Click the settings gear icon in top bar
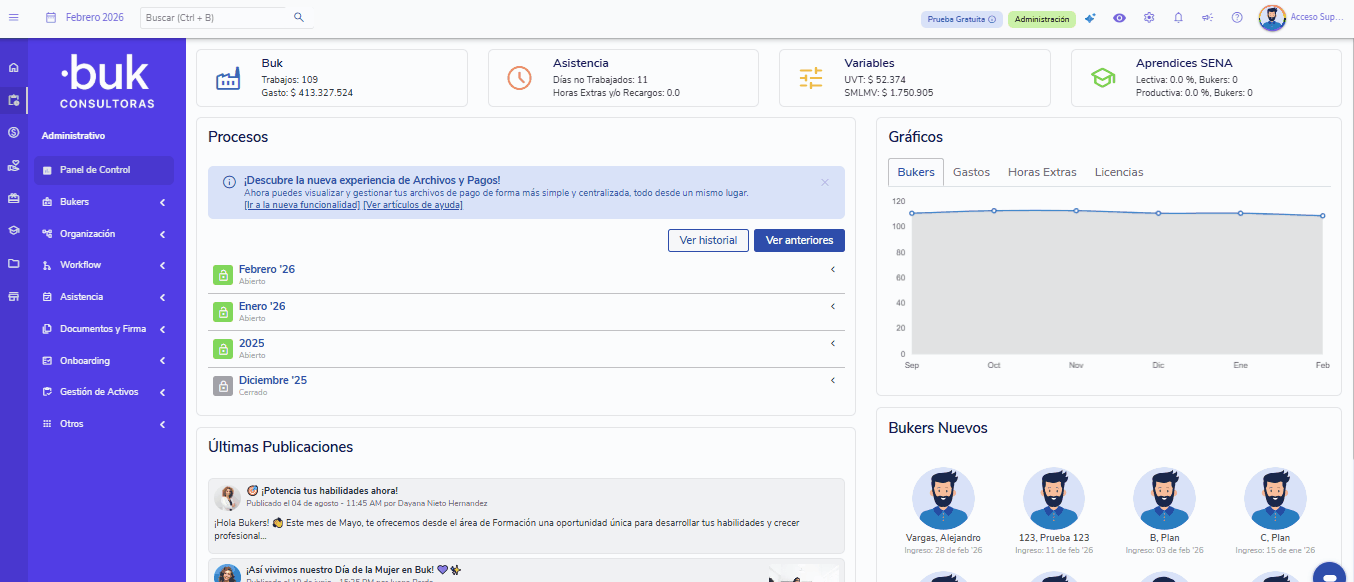This screenshot has height=582, width=1354. pyautogui.click(x=1149, y=18)
